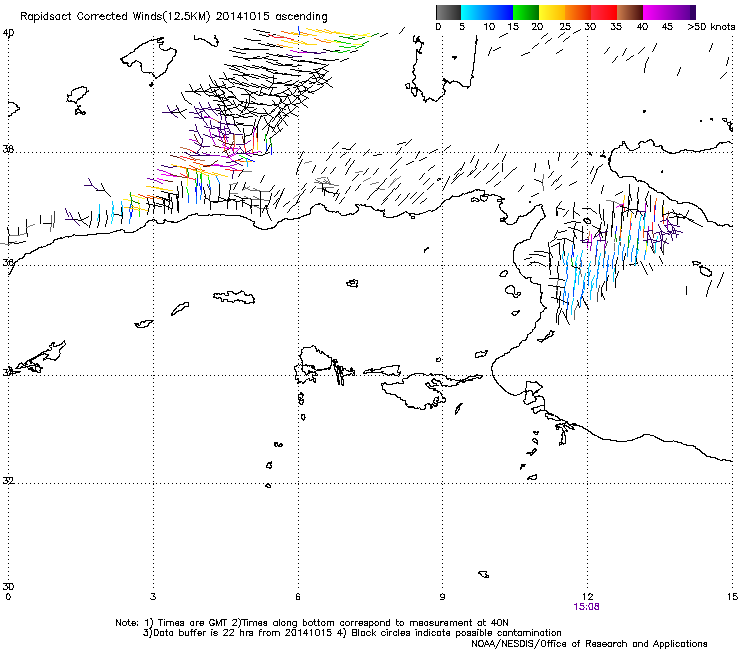Screen dimensions: 740x650
Task: Click the red 30-35 knots color swatch
Action: (604, 12)
